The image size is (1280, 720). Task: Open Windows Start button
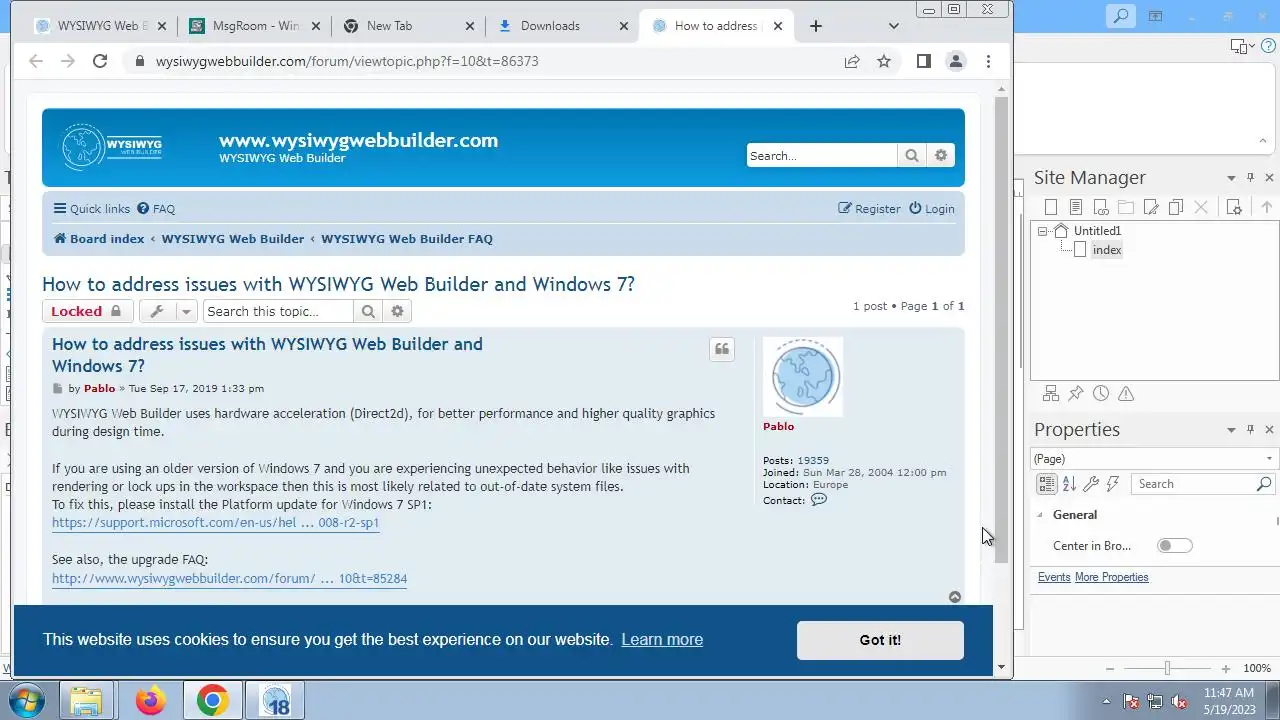(28, 700)
